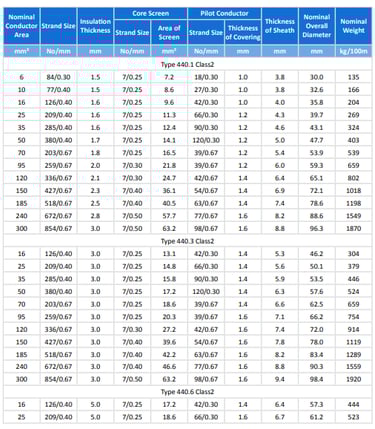Viewport: 375px width, 429px height.
Task: Select the overall diameter value 65.1
Action: [316, 178]
